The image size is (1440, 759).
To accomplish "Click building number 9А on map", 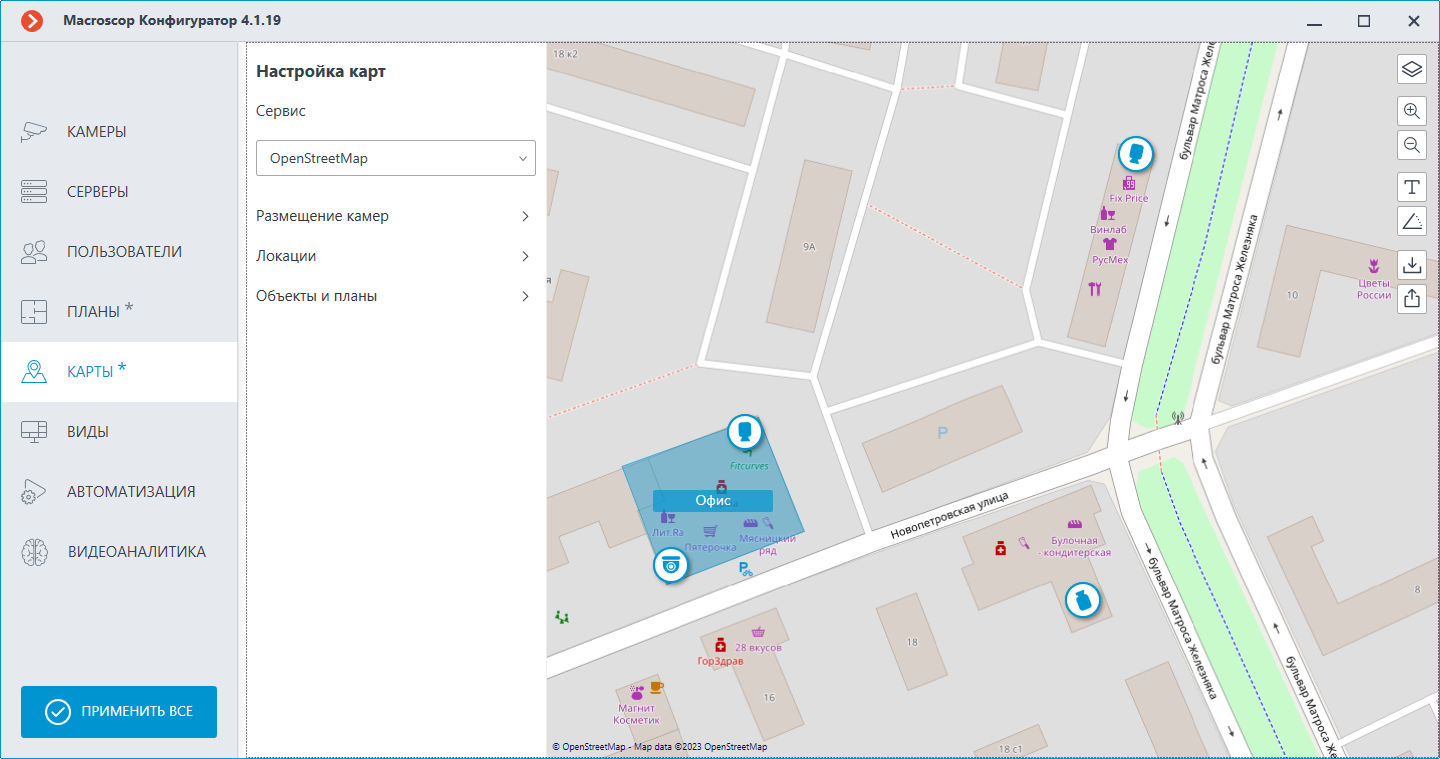I will (809, 246).
